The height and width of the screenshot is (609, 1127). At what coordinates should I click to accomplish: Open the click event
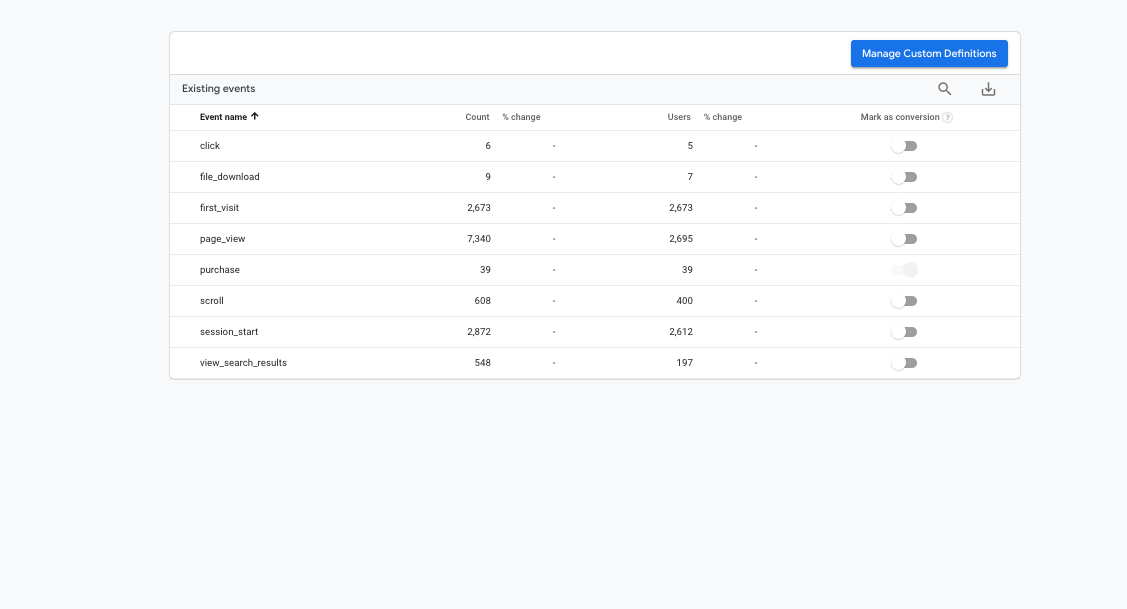210,146
